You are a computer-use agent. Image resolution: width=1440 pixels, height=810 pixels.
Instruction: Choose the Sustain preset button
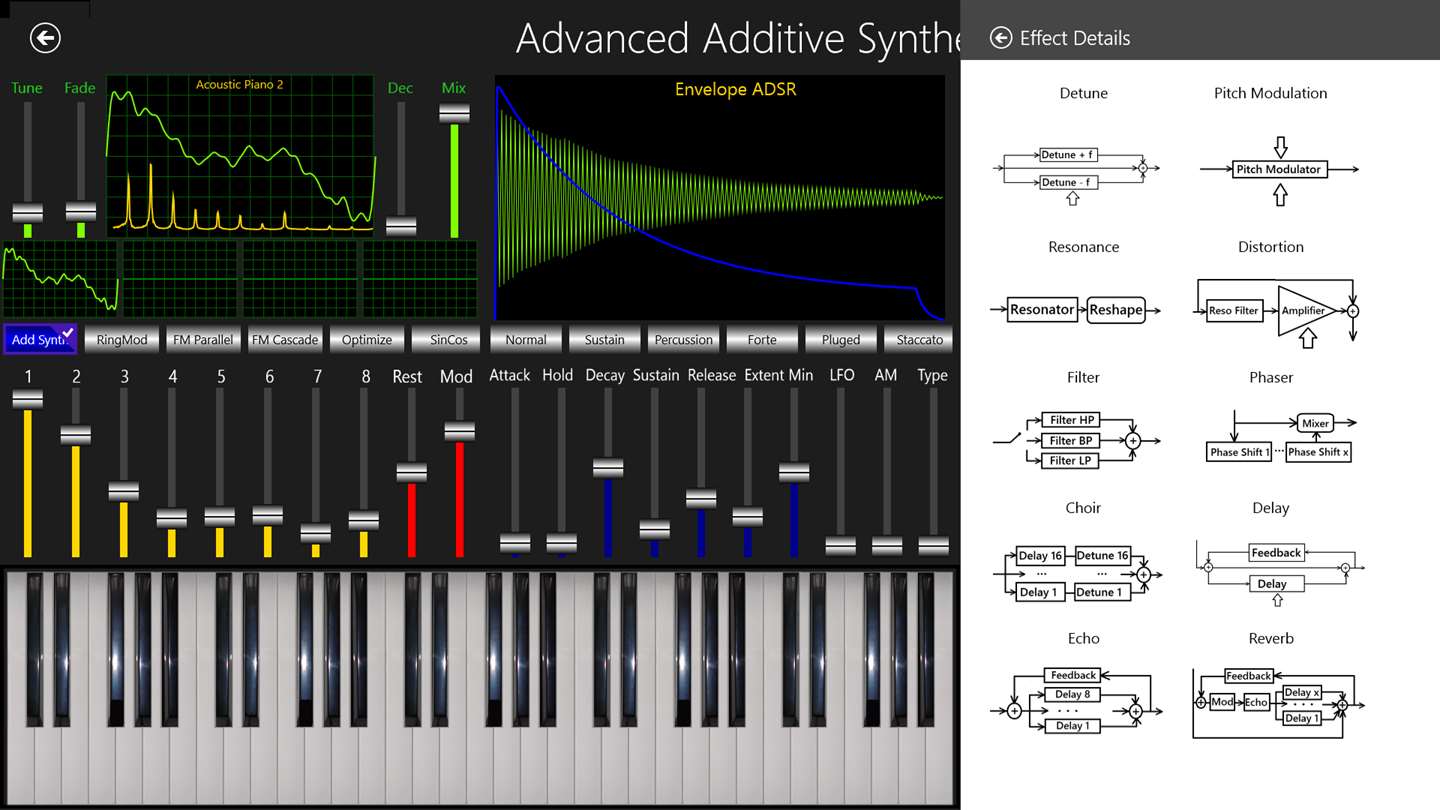point(605,339)
